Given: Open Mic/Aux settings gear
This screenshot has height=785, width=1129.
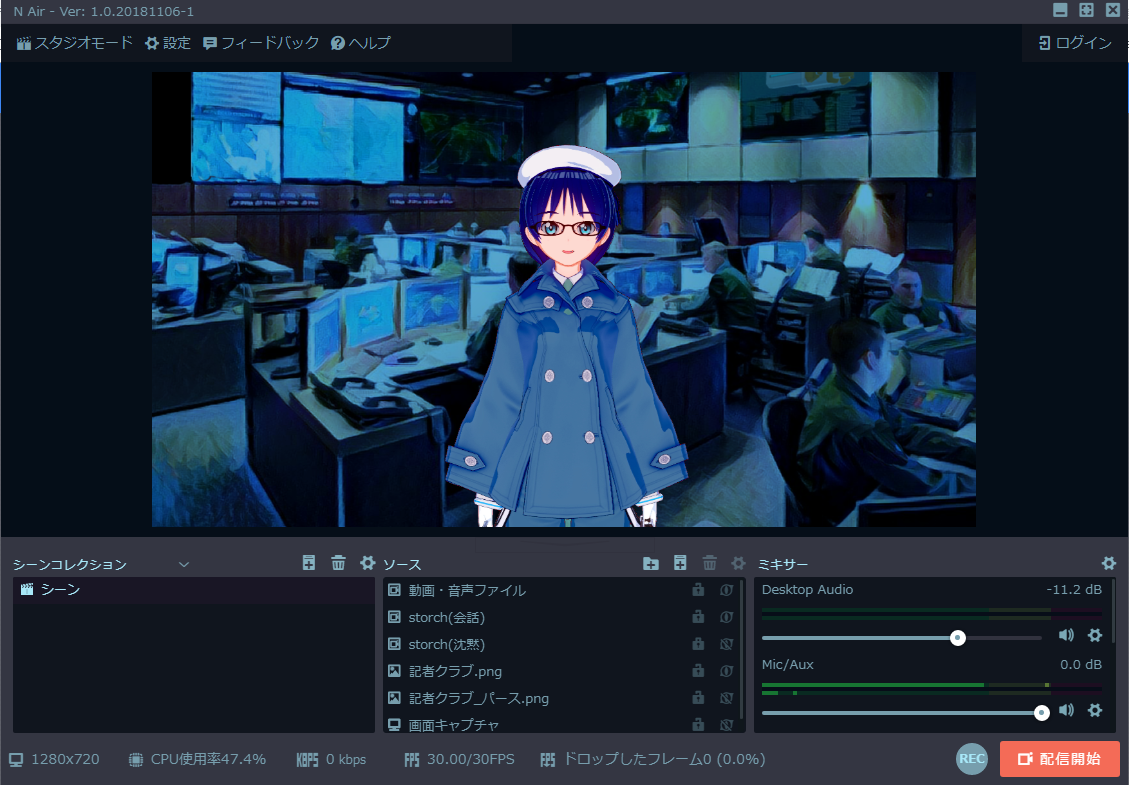Looking at the screenshot, I should [1094, 710].
